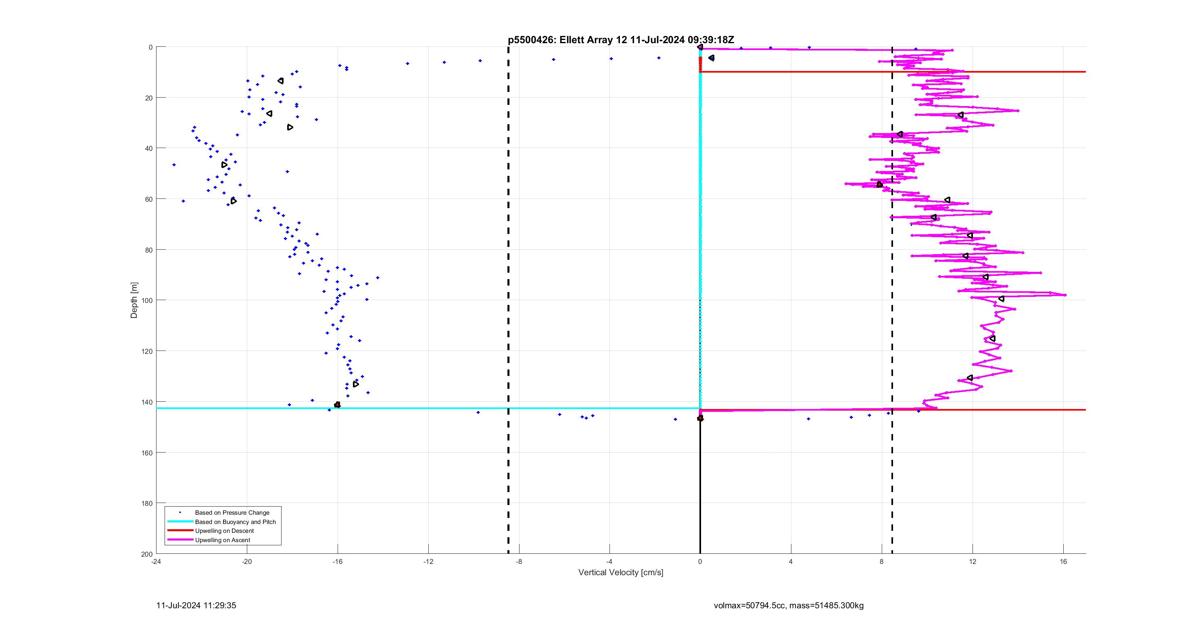This screenshot has height=622, width=1200.
Task: Pick the cyan line sample in legend
Action: click(x=179, y=521)
